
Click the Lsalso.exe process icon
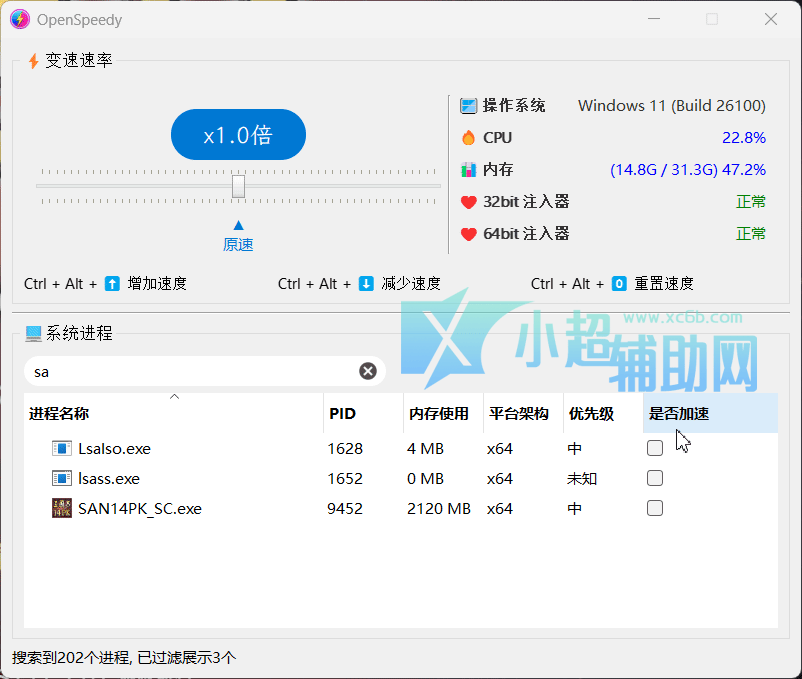coord(61,448)
